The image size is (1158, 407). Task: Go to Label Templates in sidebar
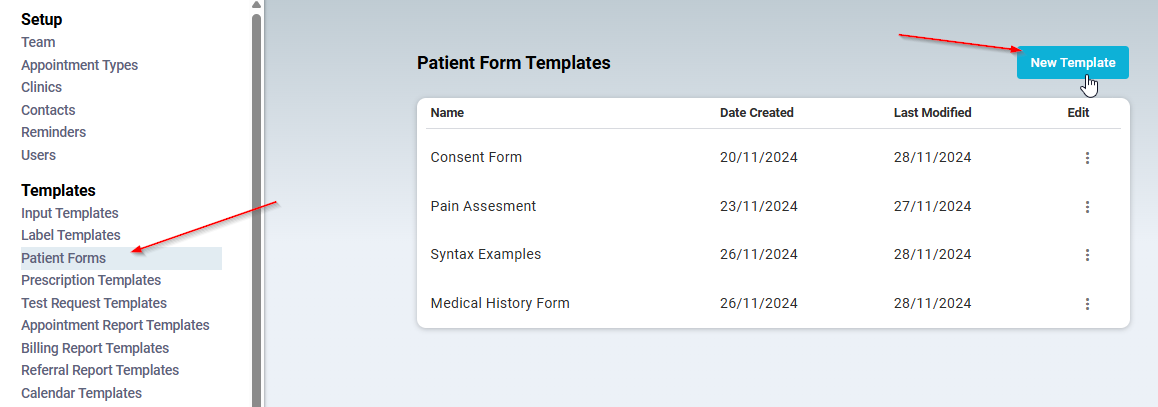[70, 235]
